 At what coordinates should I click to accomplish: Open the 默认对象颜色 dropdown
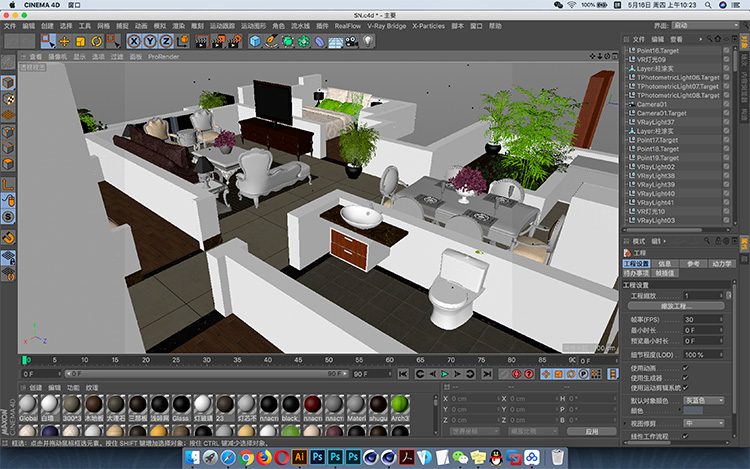coord(704,400)
